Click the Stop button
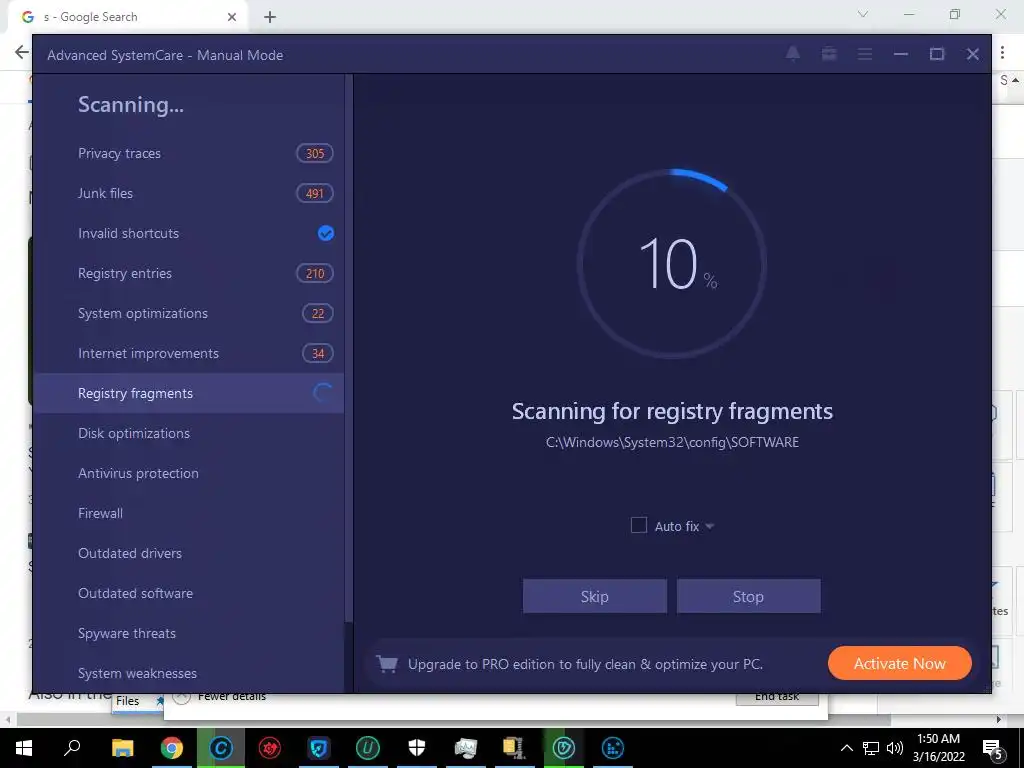1024x768 pixels. click(x=748, y=596)
